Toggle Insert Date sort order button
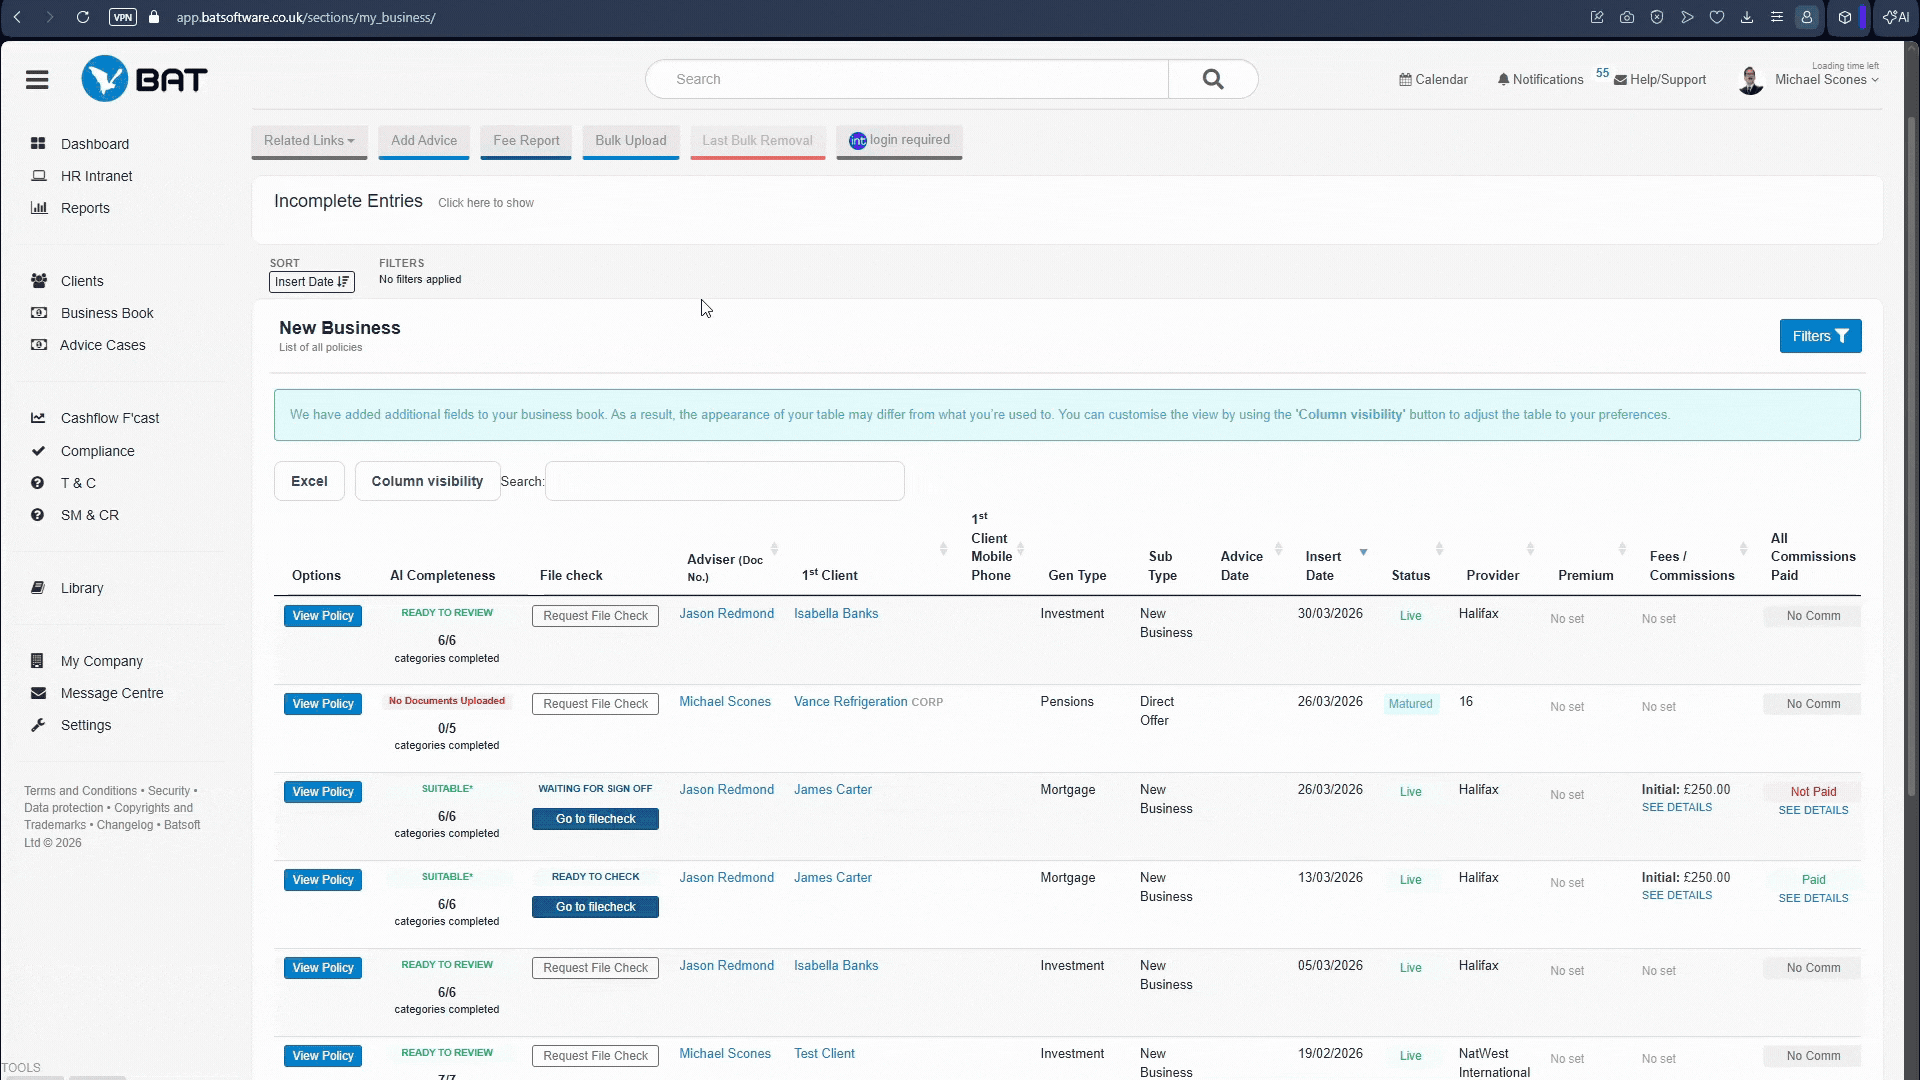This screenshot has width=1920, height=1080. pos(311,282)
